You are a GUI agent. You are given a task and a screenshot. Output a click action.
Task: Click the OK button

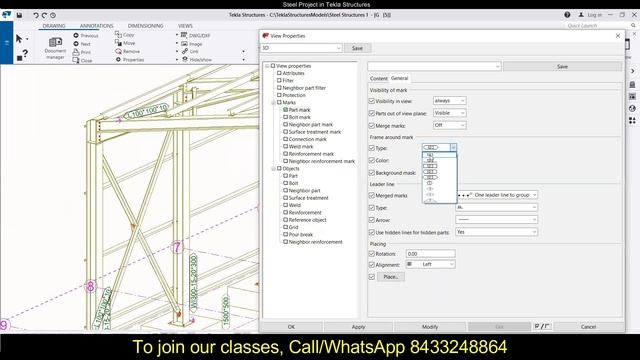pyautogui.click(x=291, y=327)
